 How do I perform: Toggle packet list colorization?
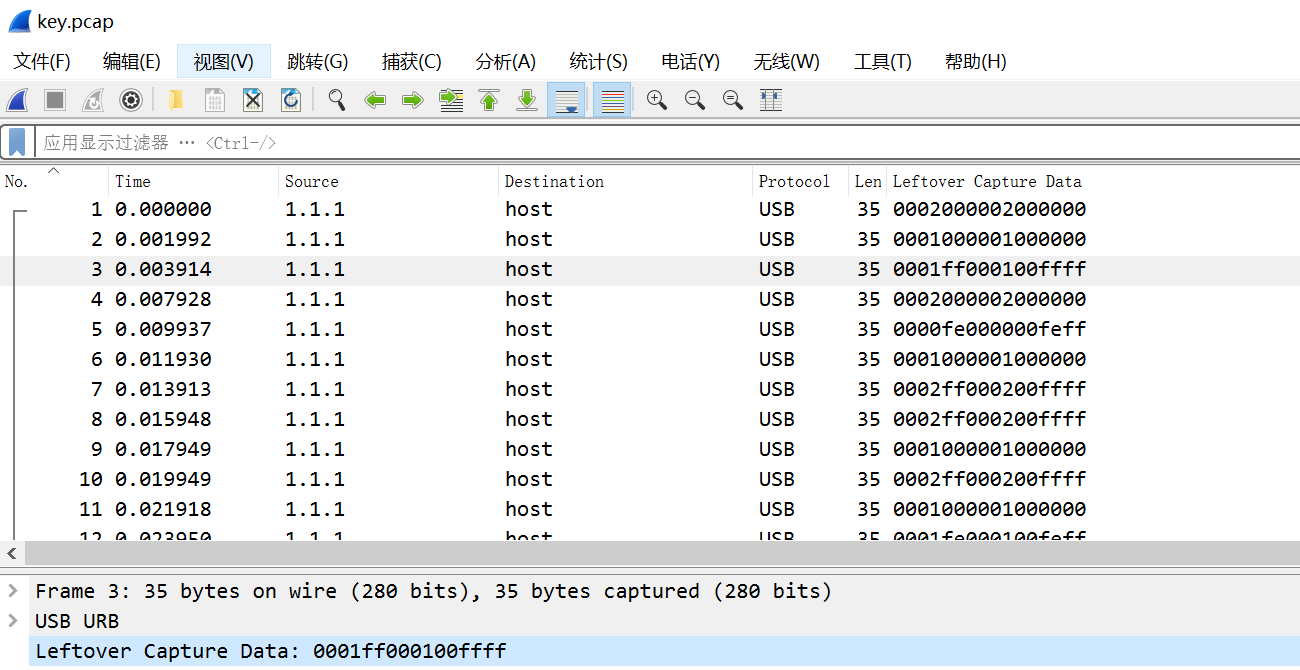tap(611, 100)
